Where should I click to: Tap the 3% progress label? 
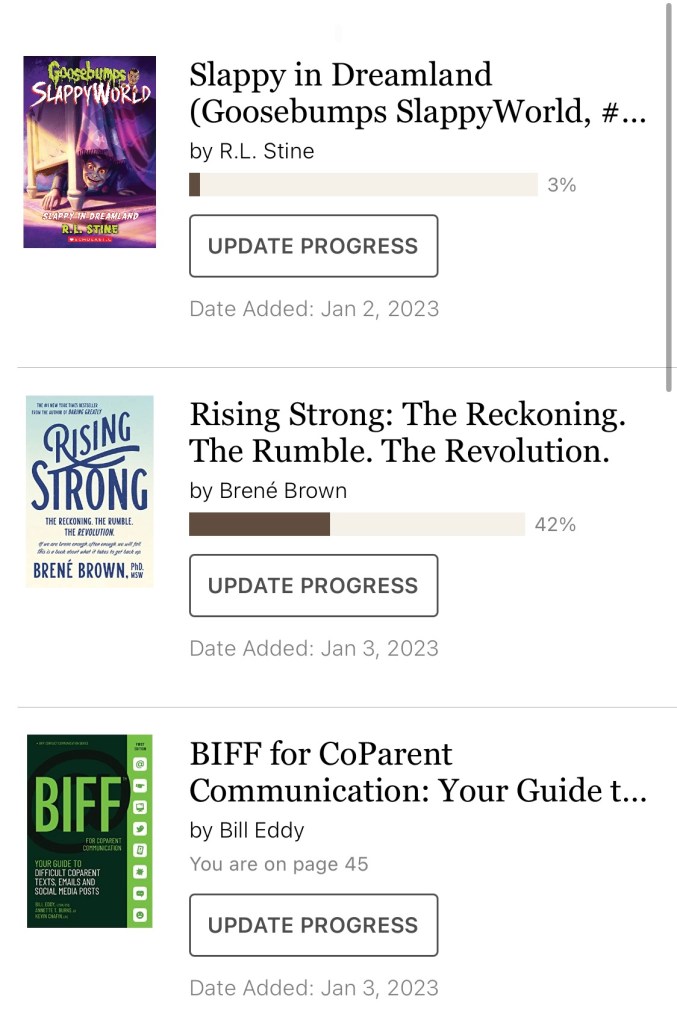[x=561, y=185]
